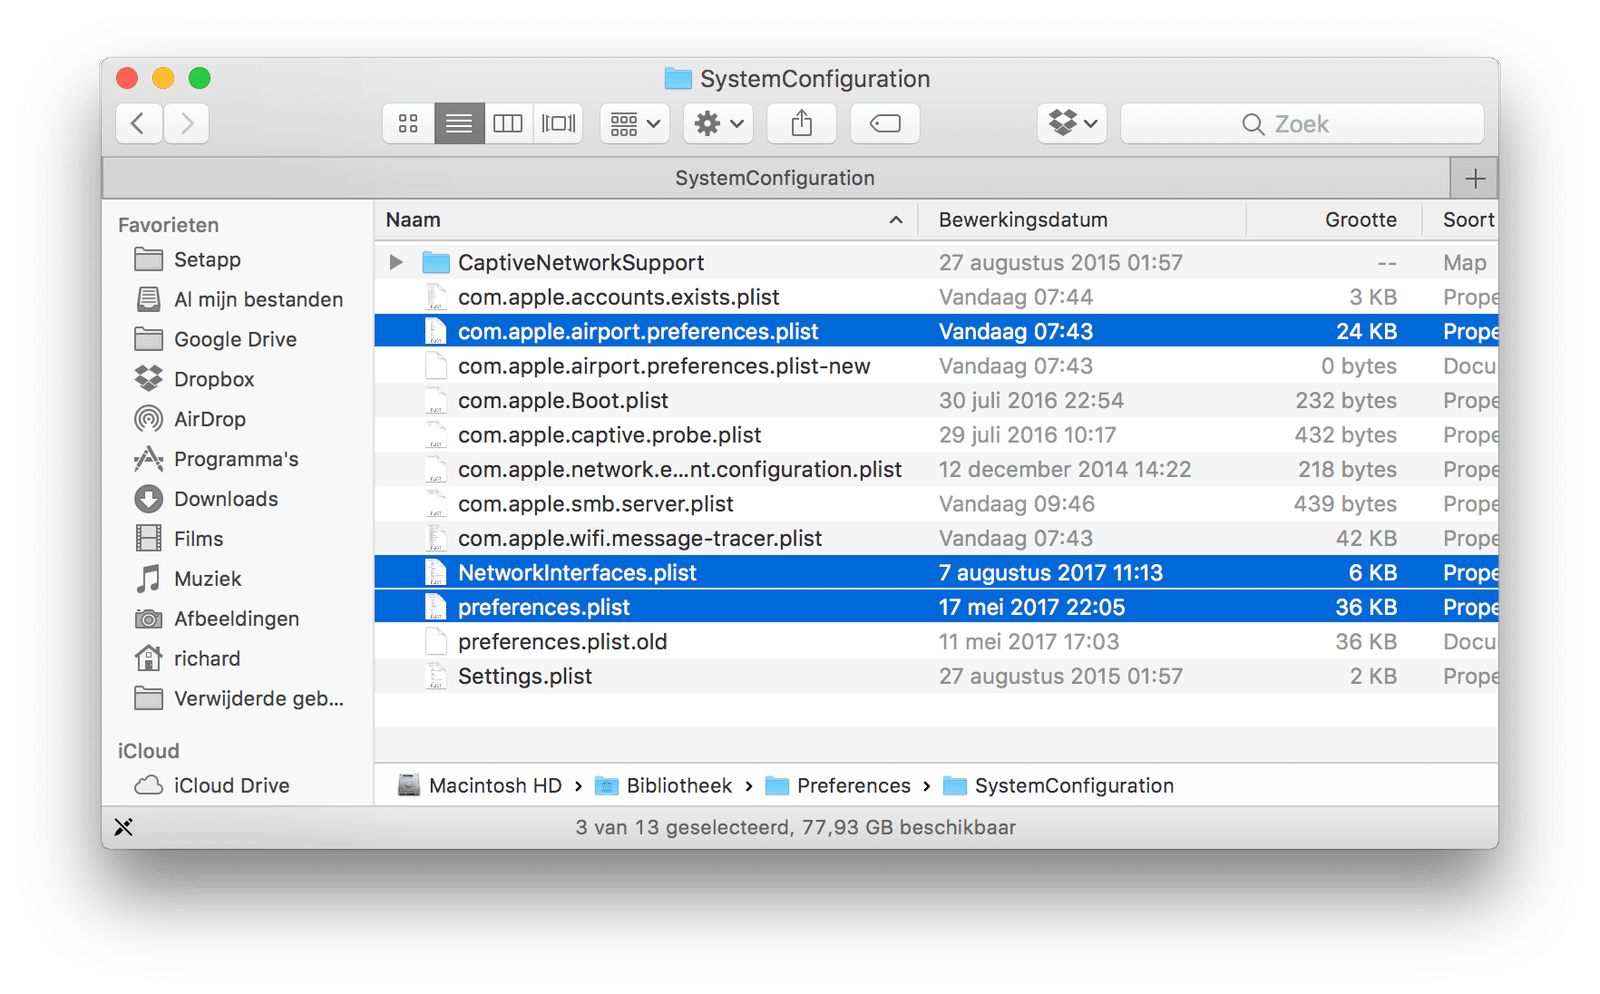Click Preferences in the path bar
The height and width of the screenshot is (994, 1600).
pyautogui.click(x=838, y=786)
